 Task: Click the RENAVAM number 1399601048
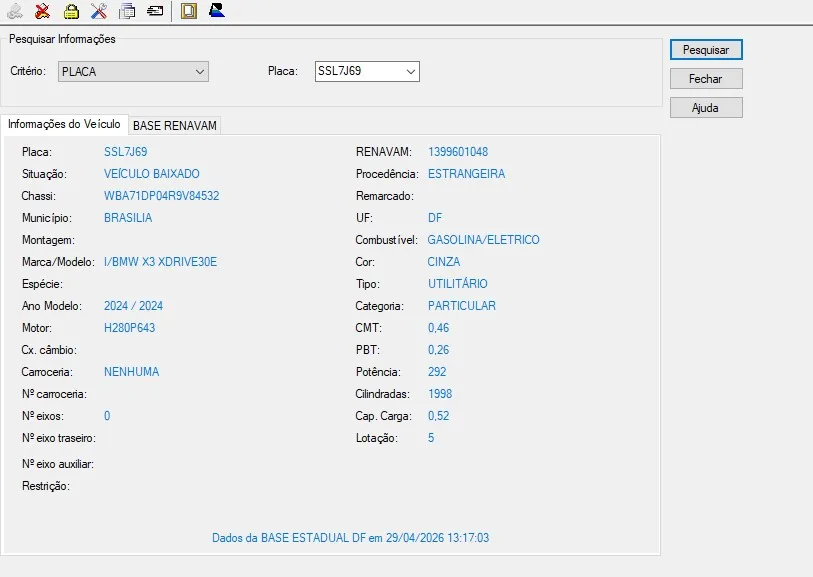click(458, 152)
